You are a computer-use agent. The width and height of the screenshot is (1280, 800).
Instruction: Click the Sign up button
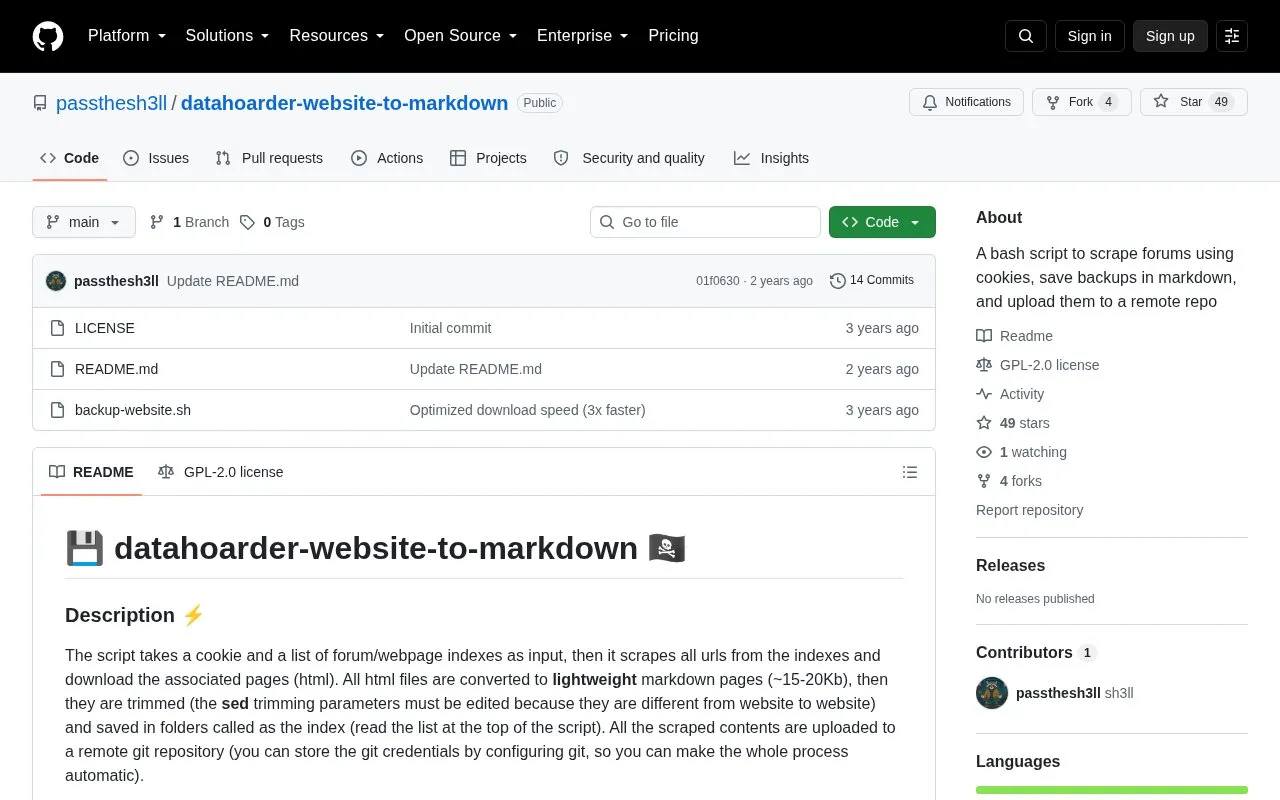pos(1170,36)
